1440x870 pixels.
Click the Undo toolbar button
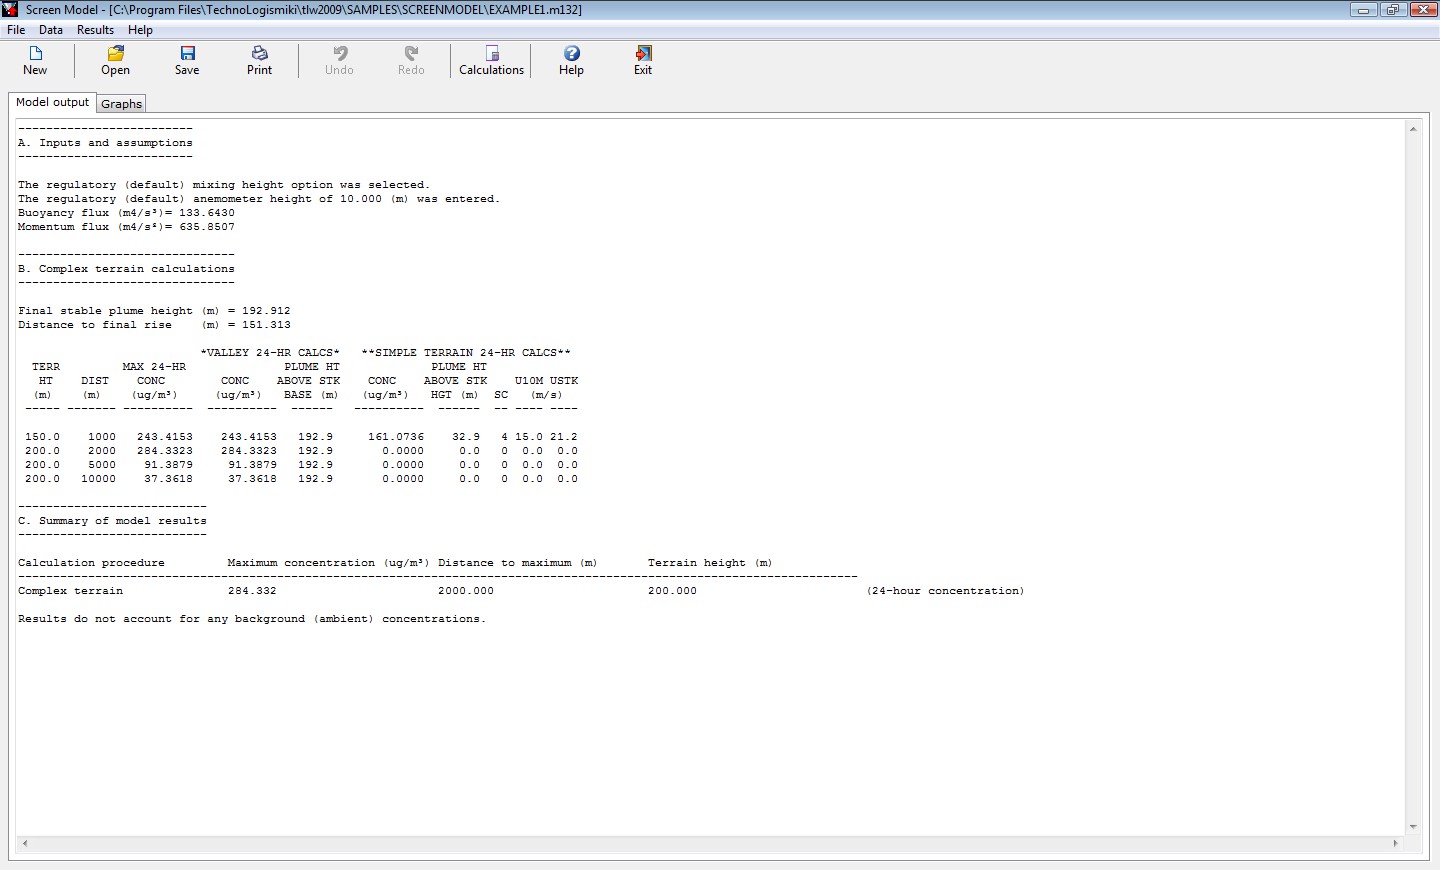(339, 60)
